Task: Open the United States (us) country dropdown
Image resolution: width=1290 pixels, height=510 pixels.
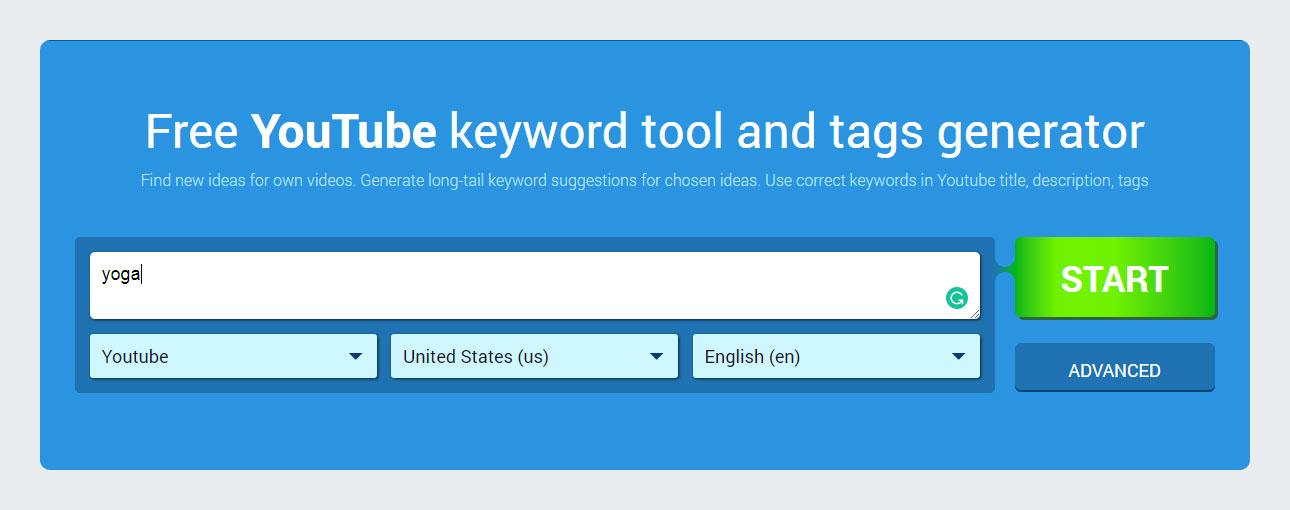Action: 534,357
